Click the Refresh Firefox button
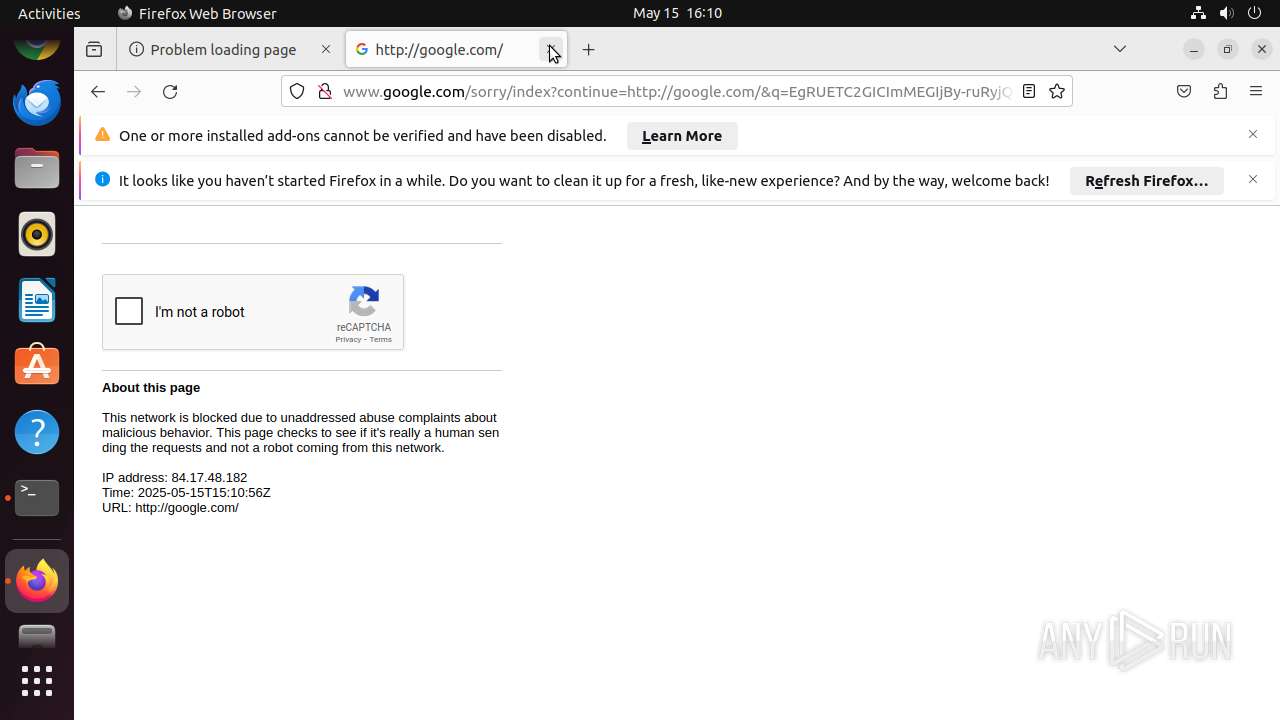The height and width of the screenshot is (720, 1280). tap(1147, 181)
